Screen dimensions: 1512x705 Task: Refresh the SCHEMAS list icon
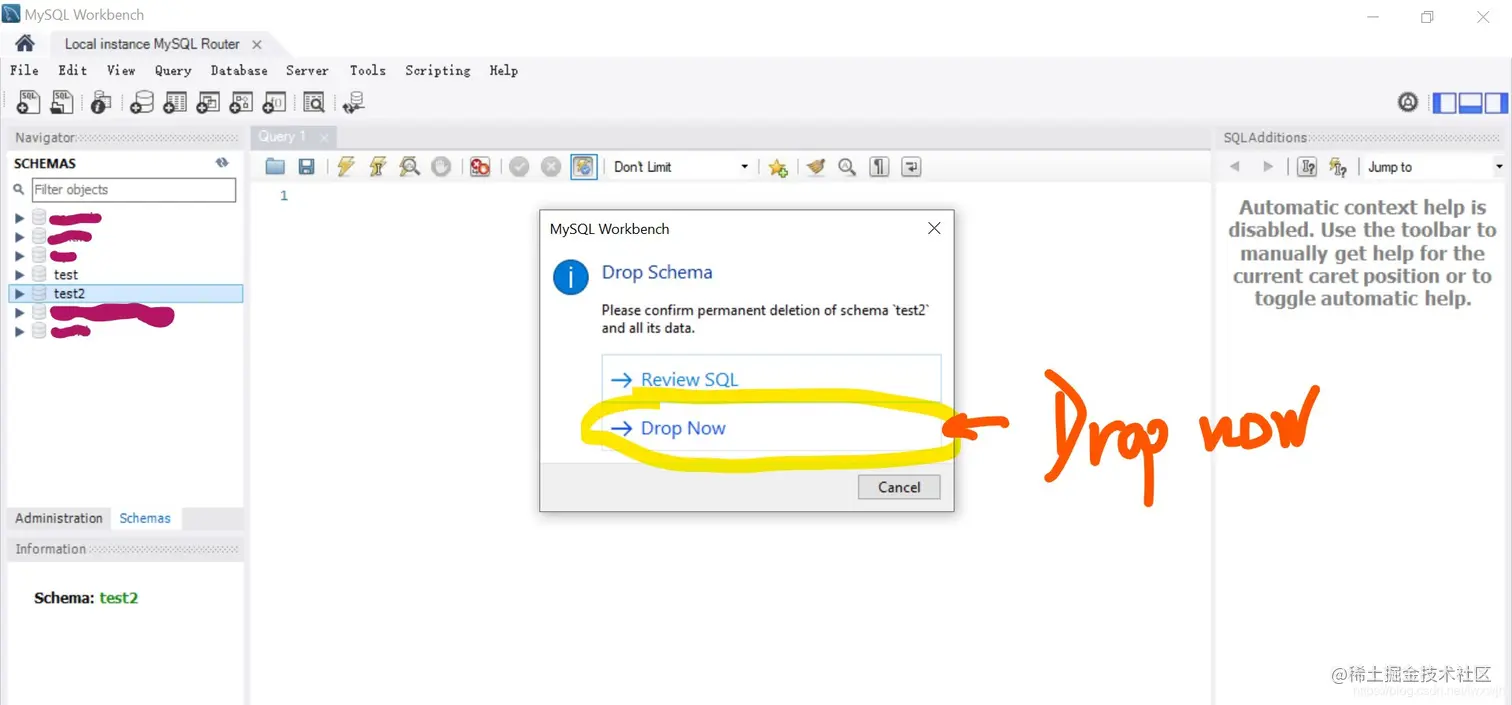[222, 163]
